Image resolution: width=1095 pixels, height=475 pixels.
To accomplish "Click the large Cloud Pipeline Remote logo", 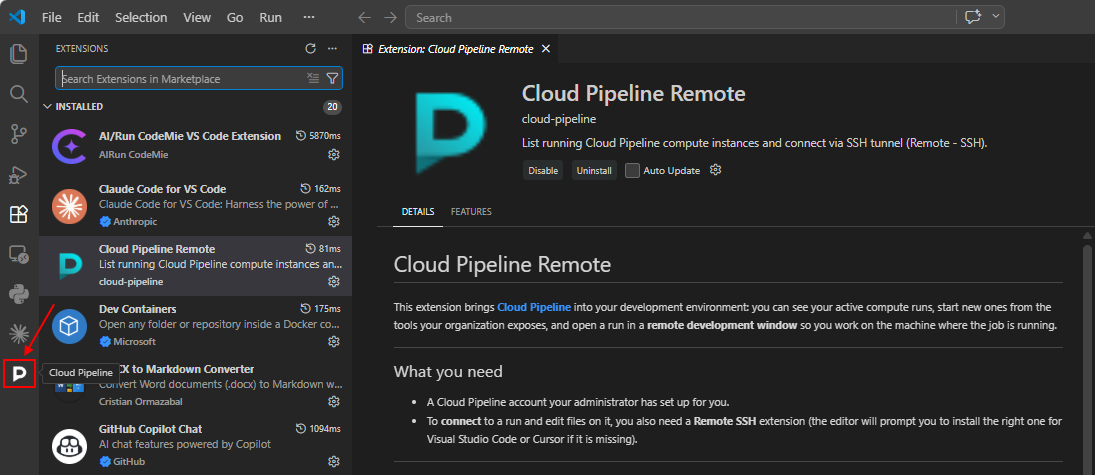I will 452,132.
